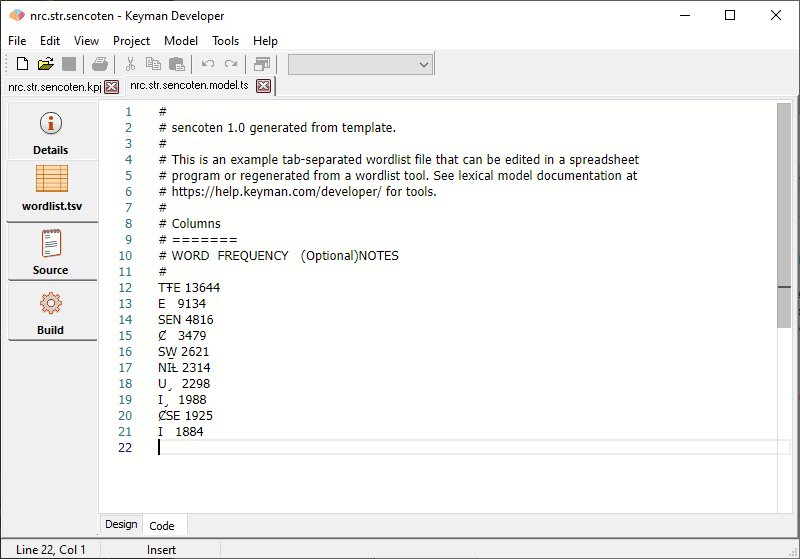The height and width of the screenshot is (559, 800).
Task: Click the 'Line 22, Col 1' status panel
Action: tap(51, 549)
